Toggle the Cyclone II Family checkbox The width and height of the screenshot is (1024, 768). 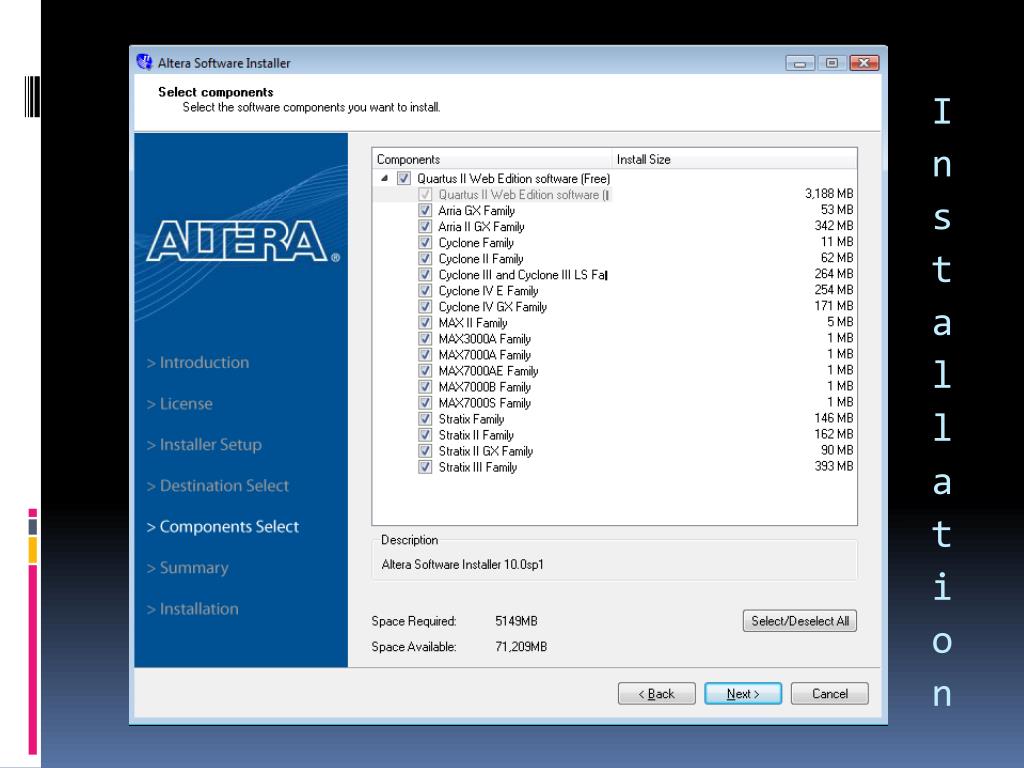[x=425, y=259]
